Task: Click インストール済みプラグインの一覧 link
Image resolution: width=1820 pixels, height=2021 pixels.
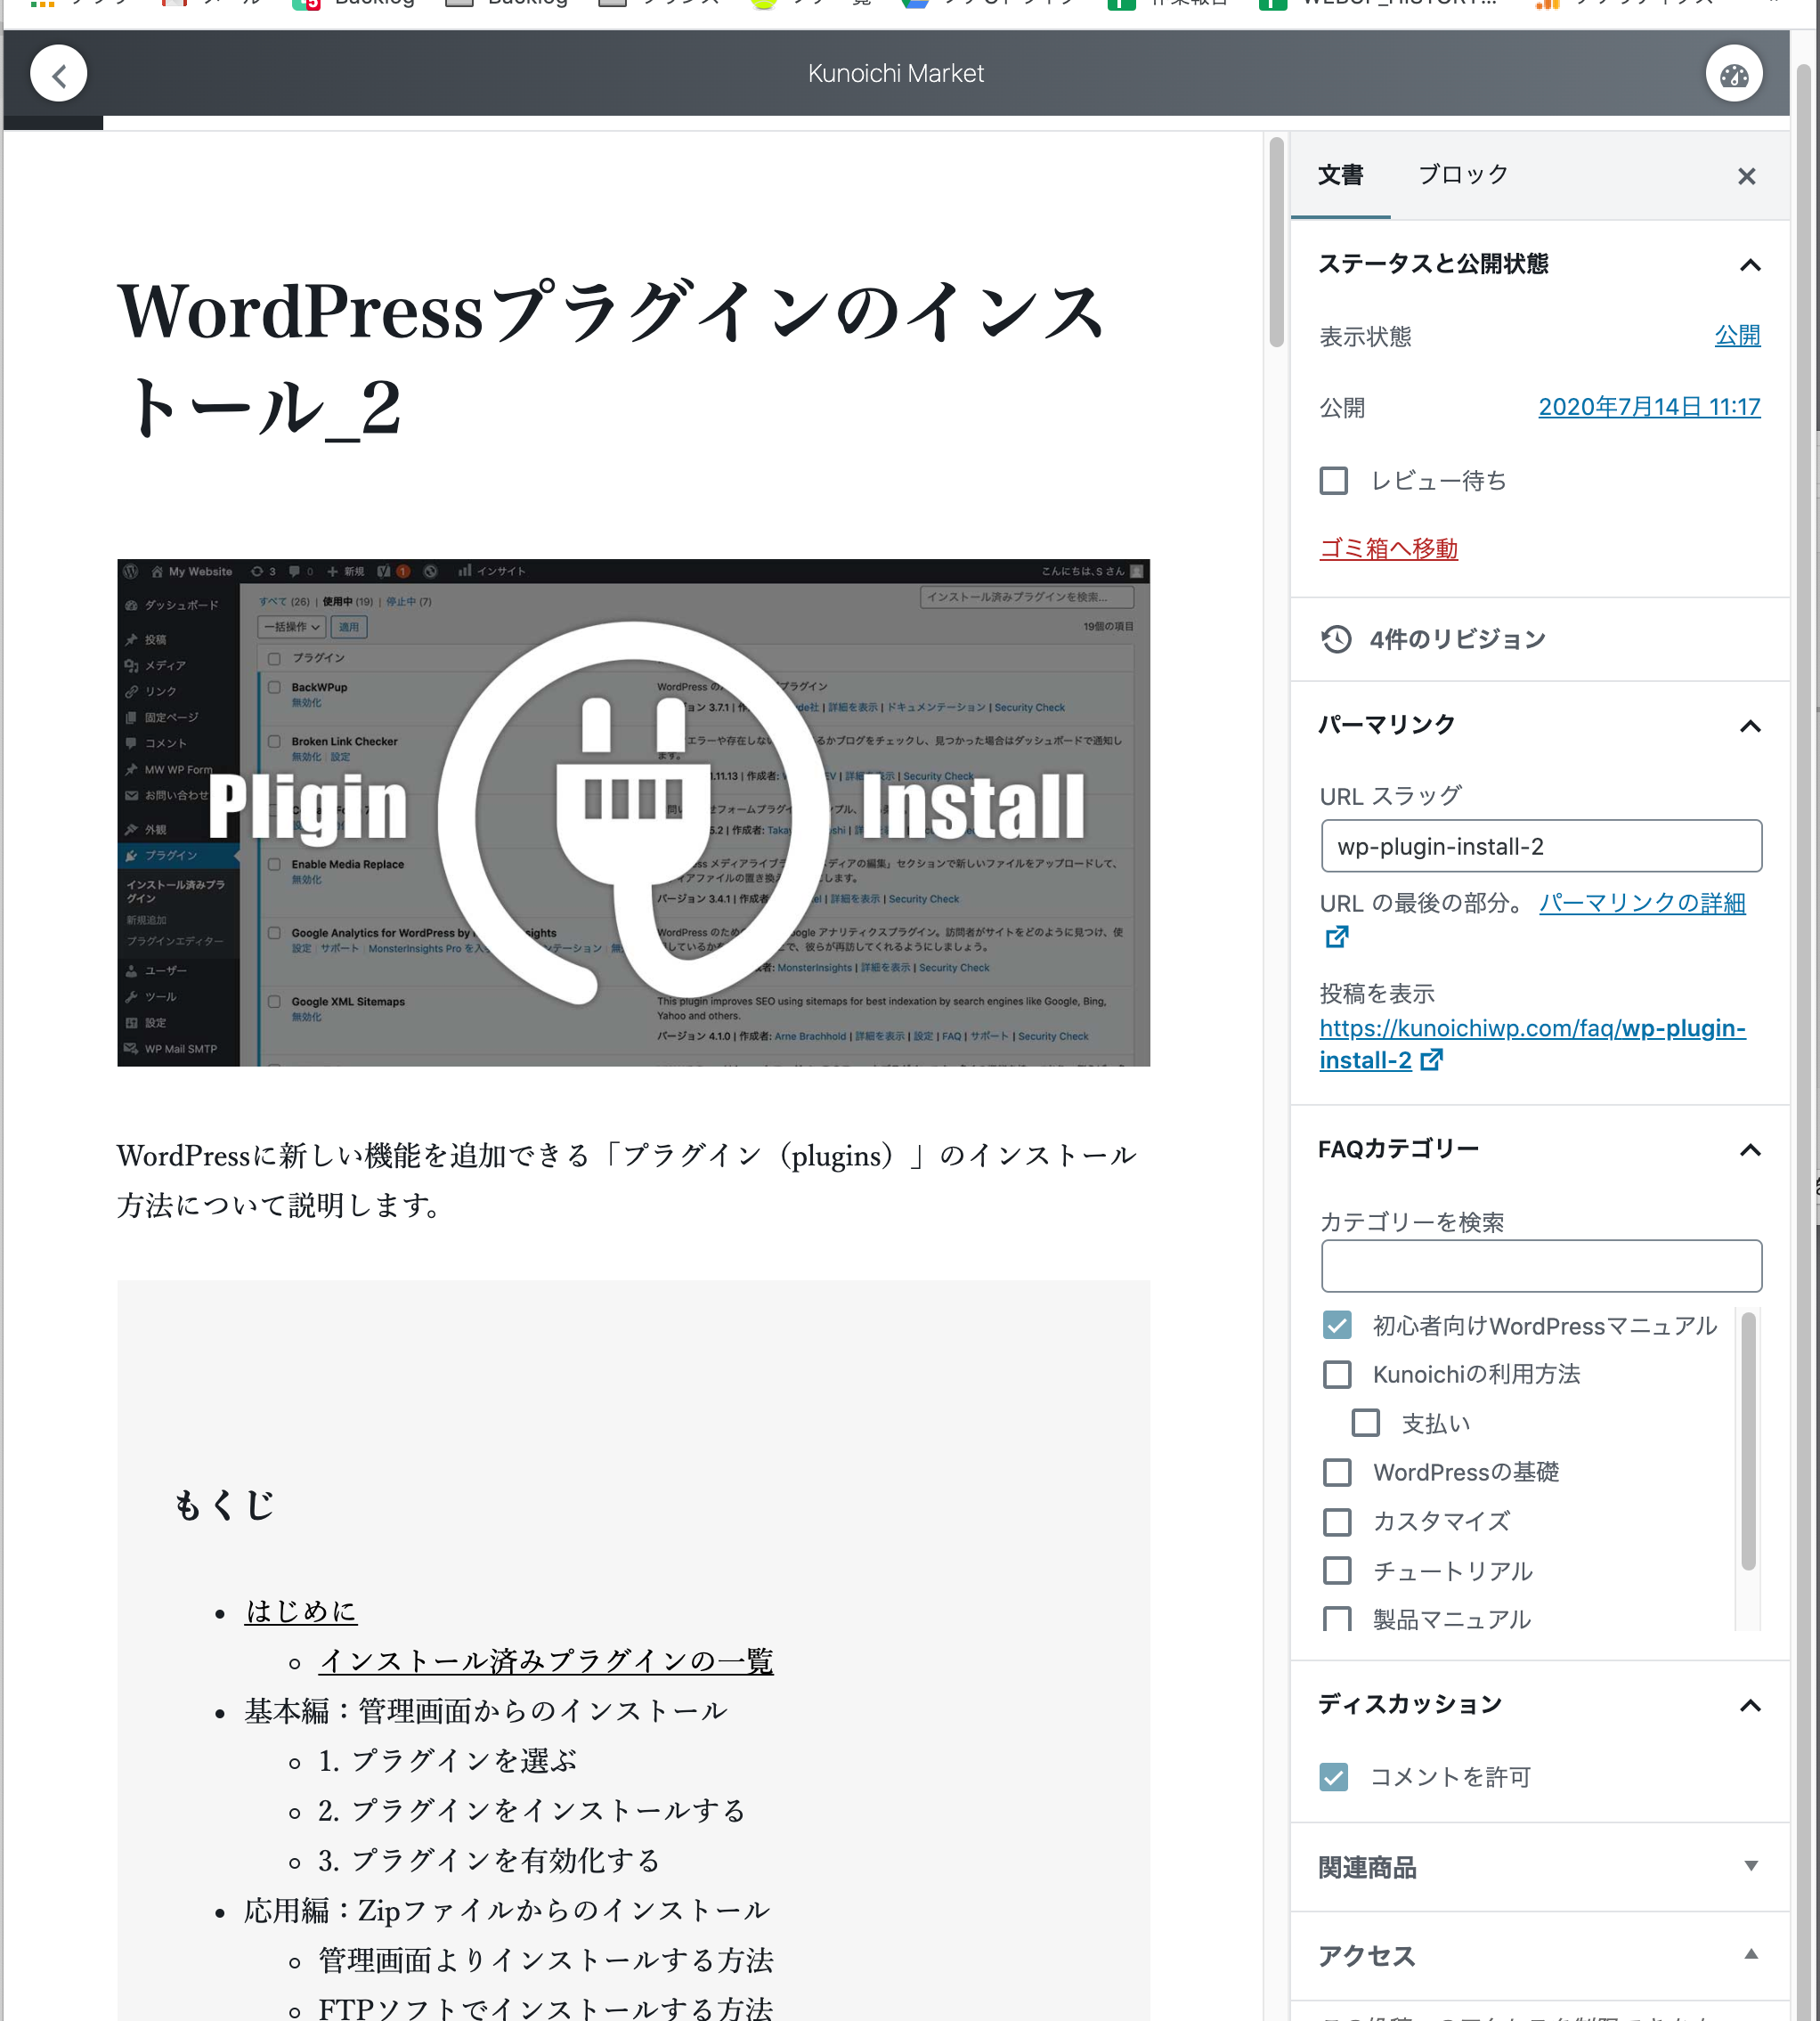Action: pyautogui.click(x=546, y=1661)
